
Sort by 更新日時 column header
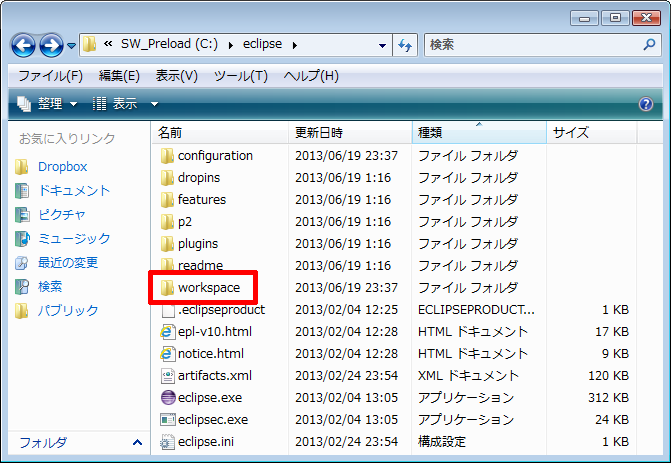[350, 133]
